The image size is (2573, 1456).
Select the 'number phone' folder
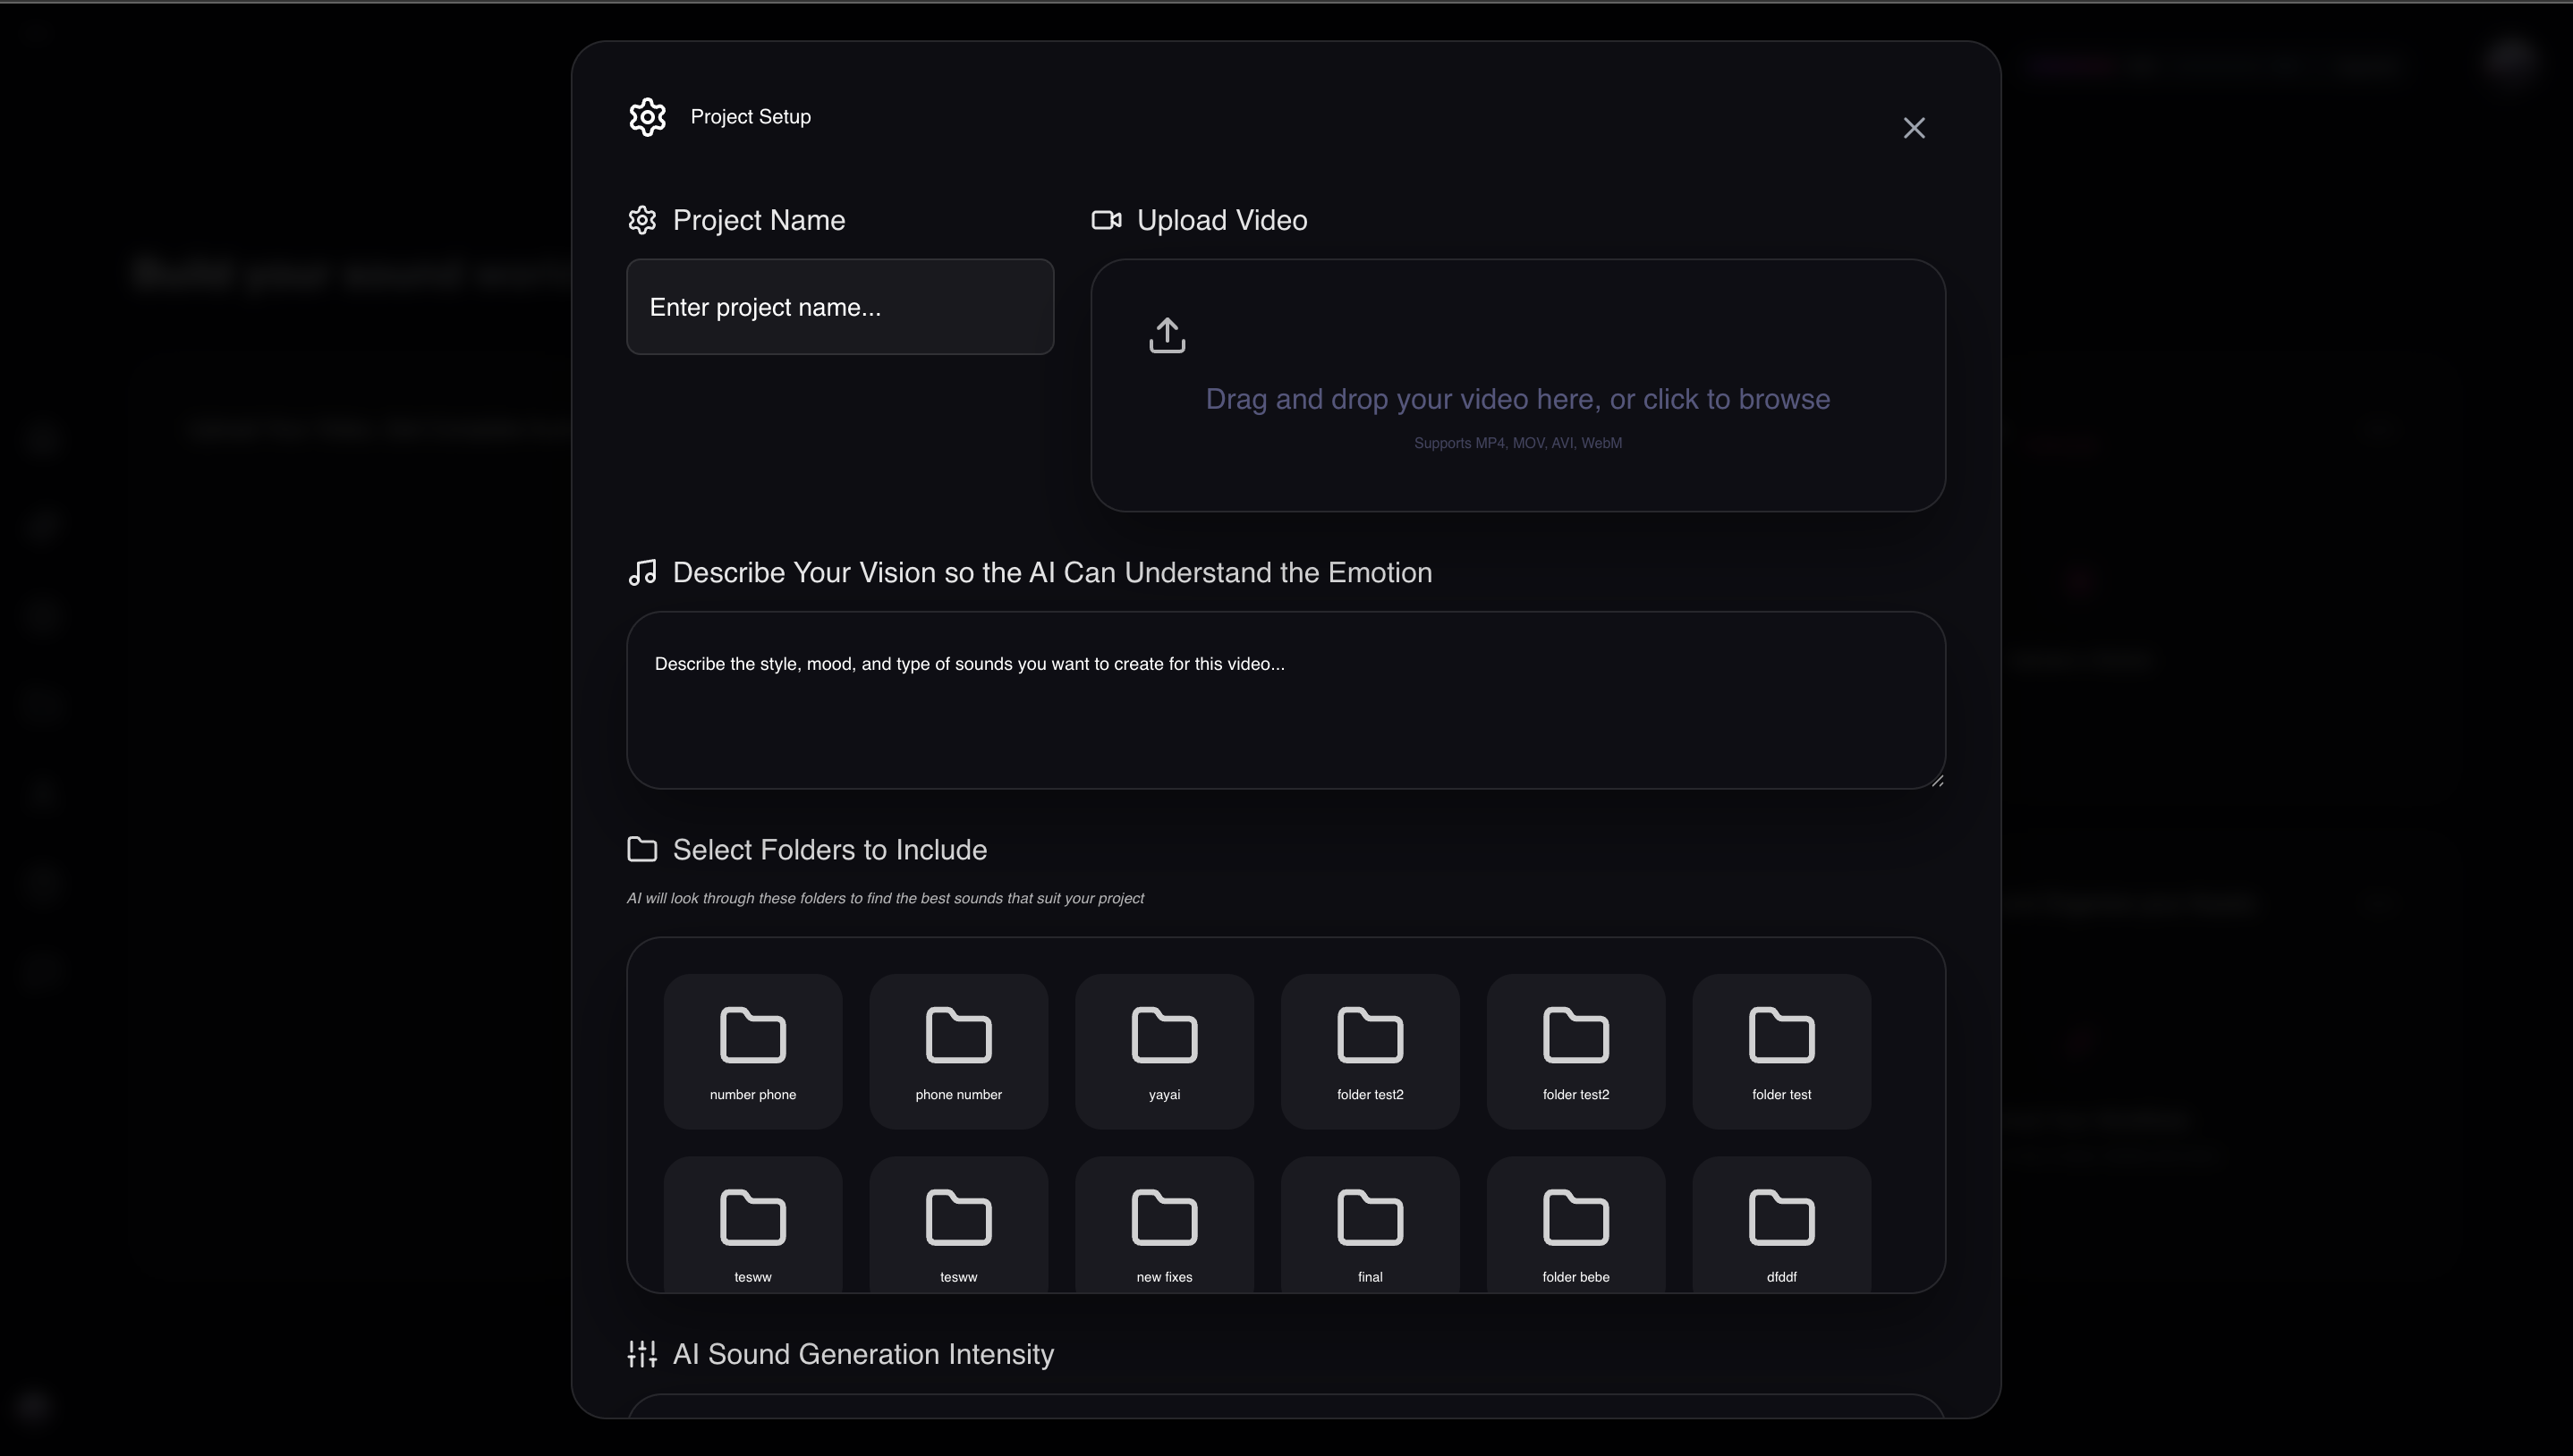tap(752, 1051)
